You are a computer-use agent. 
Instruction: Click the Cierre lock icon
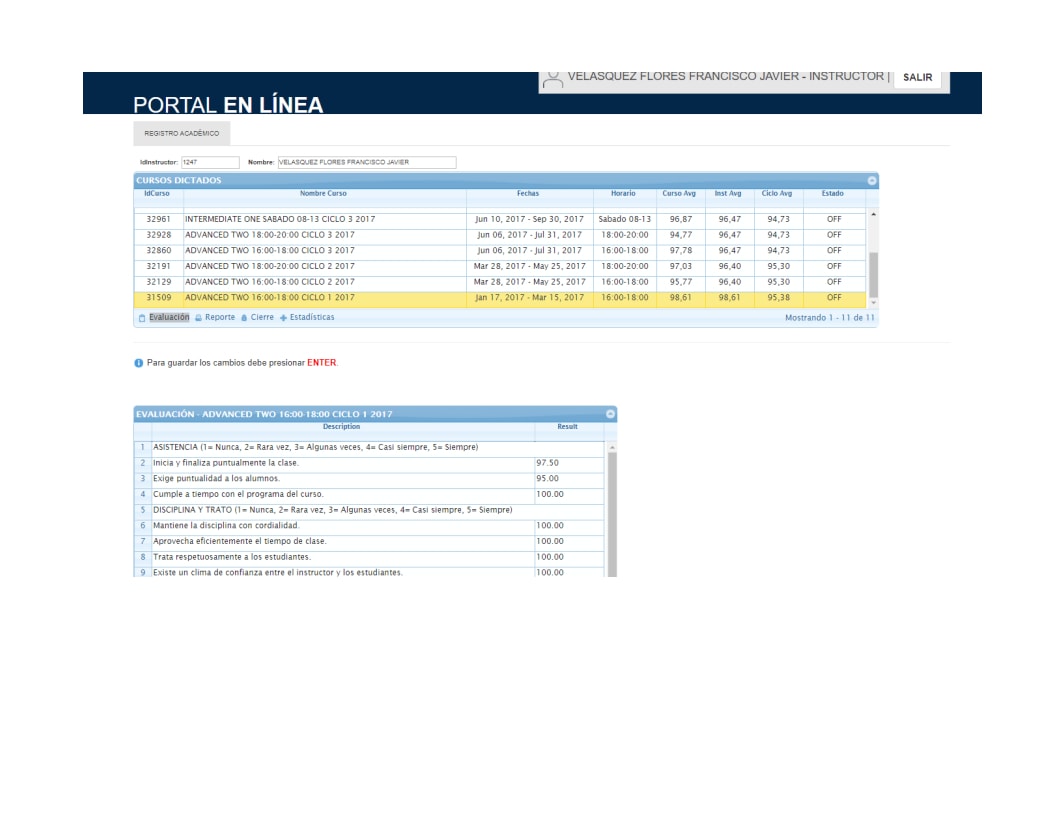pyautogui.click(x=244, y=318)
